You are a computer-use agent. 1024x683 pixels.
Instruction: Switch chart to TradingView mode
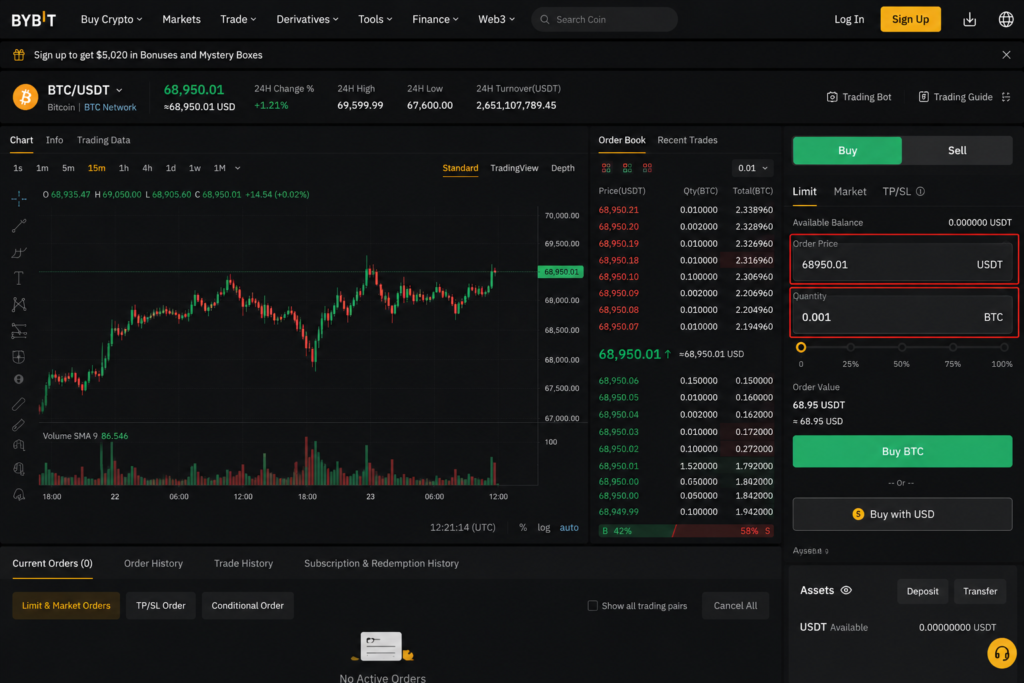(514, 168)
